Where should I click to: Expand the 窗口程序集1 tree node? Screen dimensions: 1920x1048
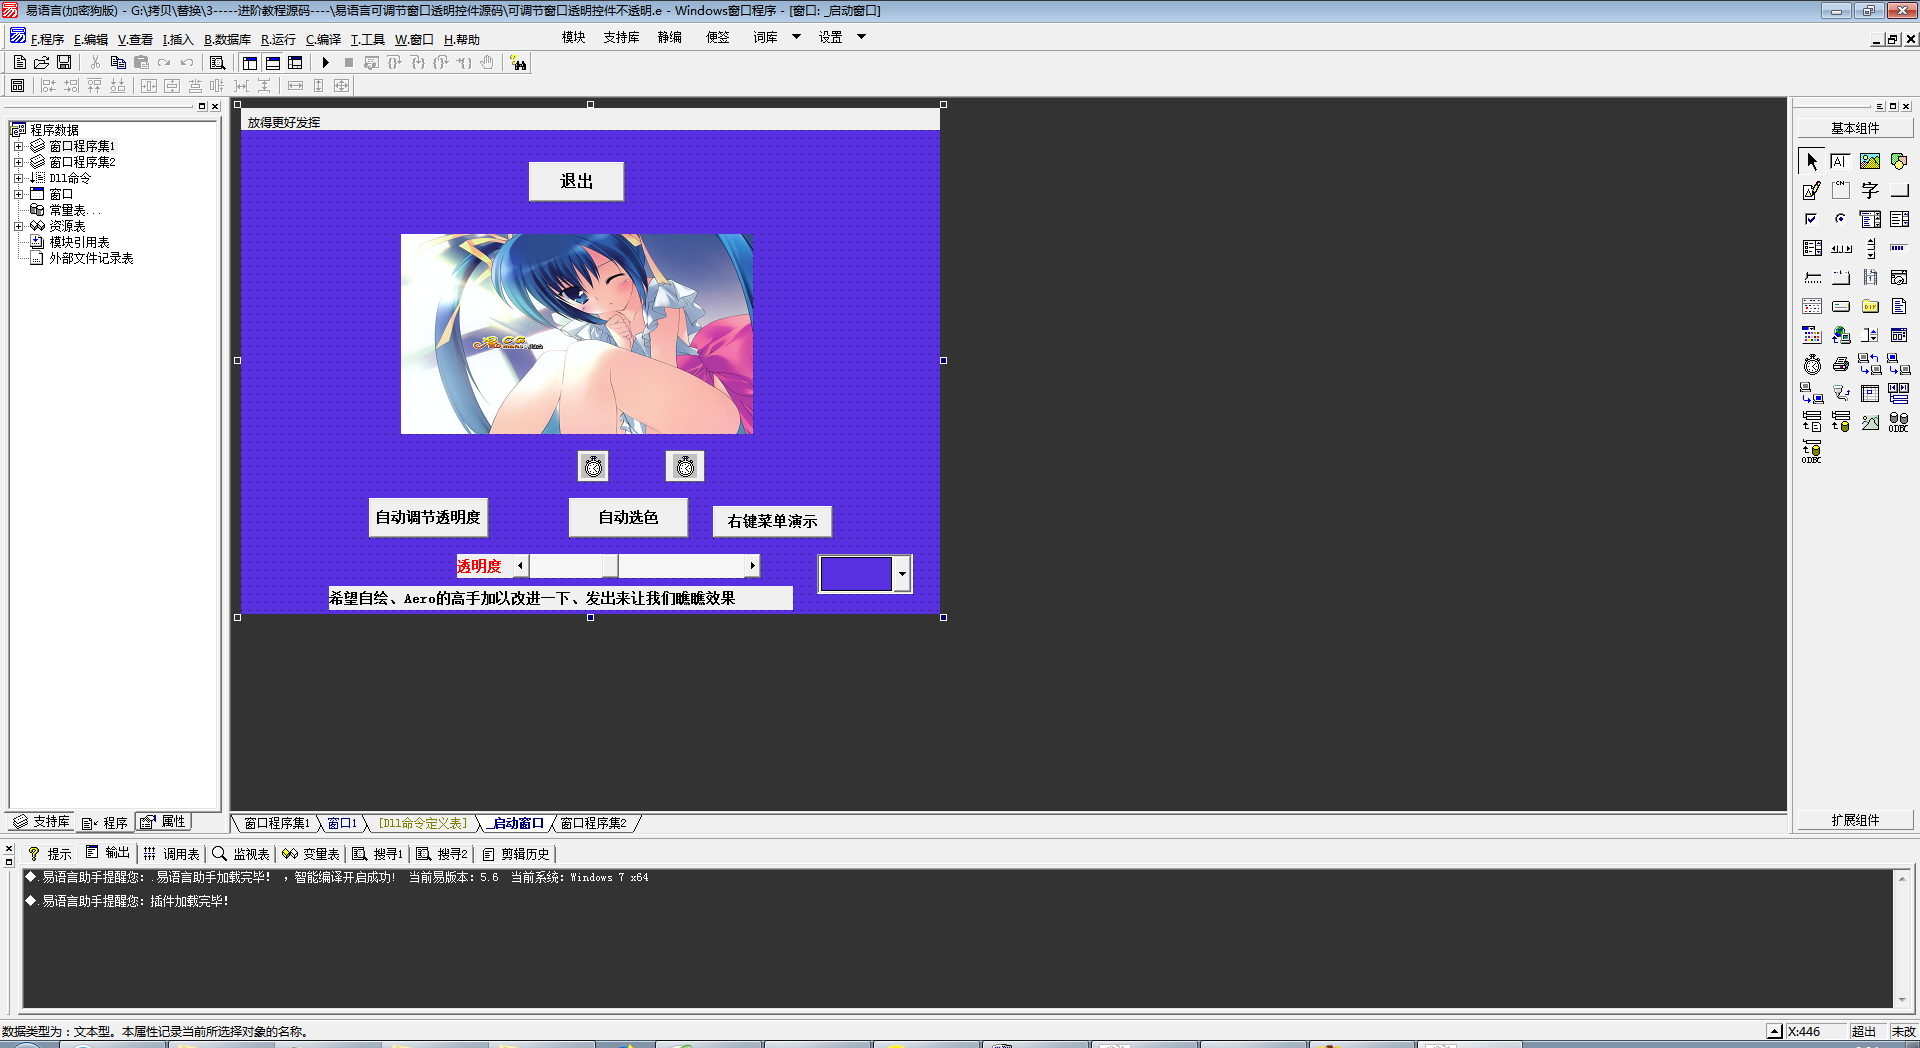click(x=18, y=146)
